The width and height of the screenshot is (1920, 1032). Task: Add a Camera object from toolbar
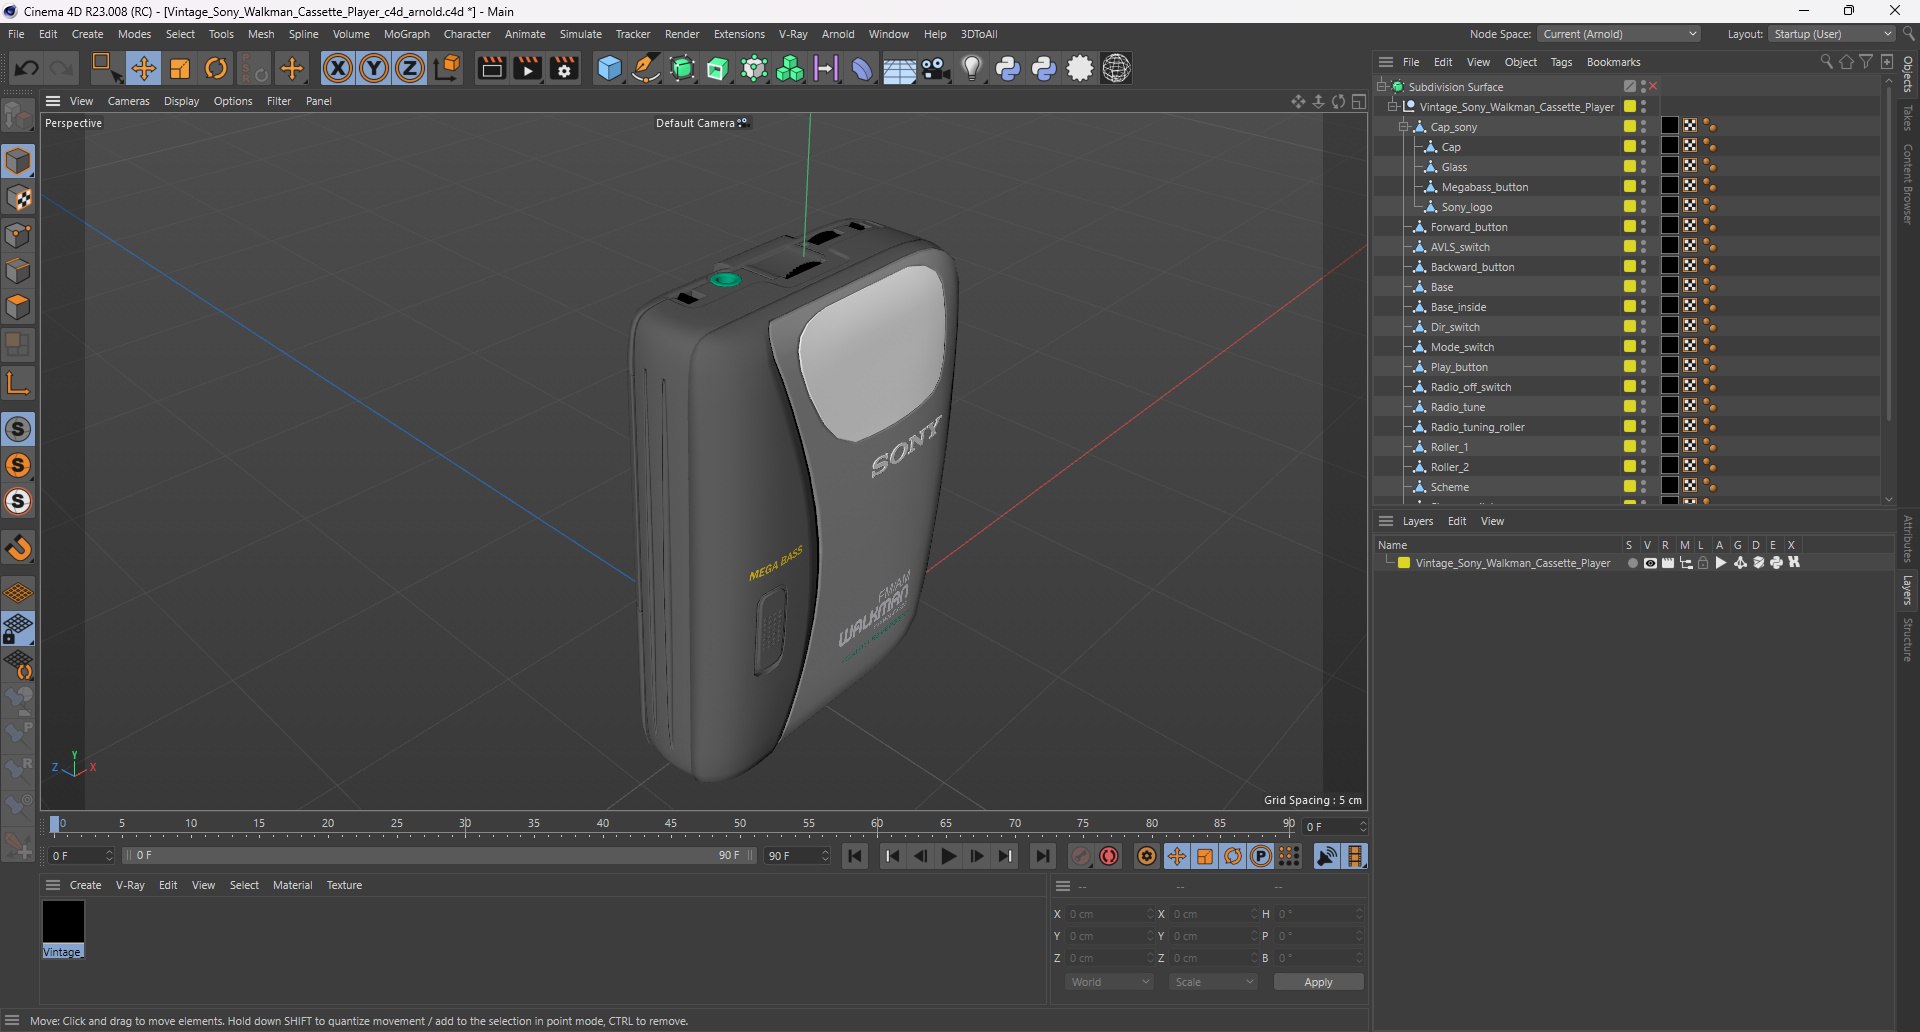936,68
